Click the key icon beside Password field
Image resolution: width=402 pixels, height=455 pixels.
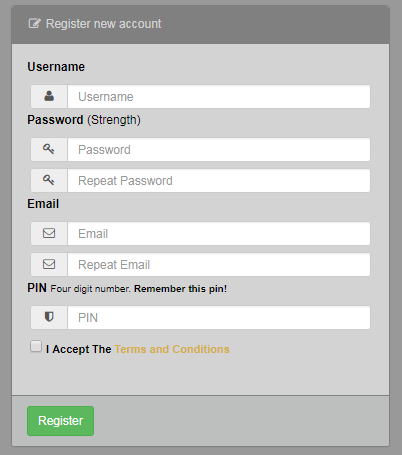49,149
